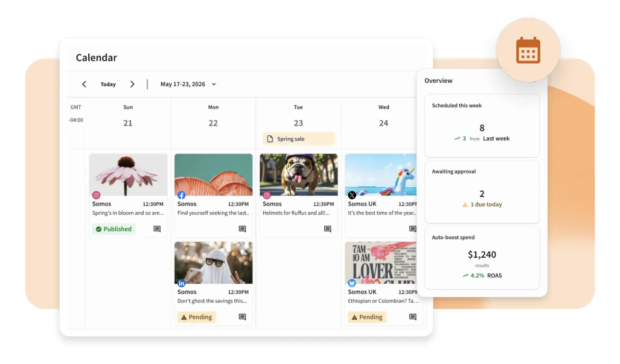The height and width of the screenshot is (364, 620).
Task: Click the "It's the best time of the year.." caption
Action: (x=382, y=213)
